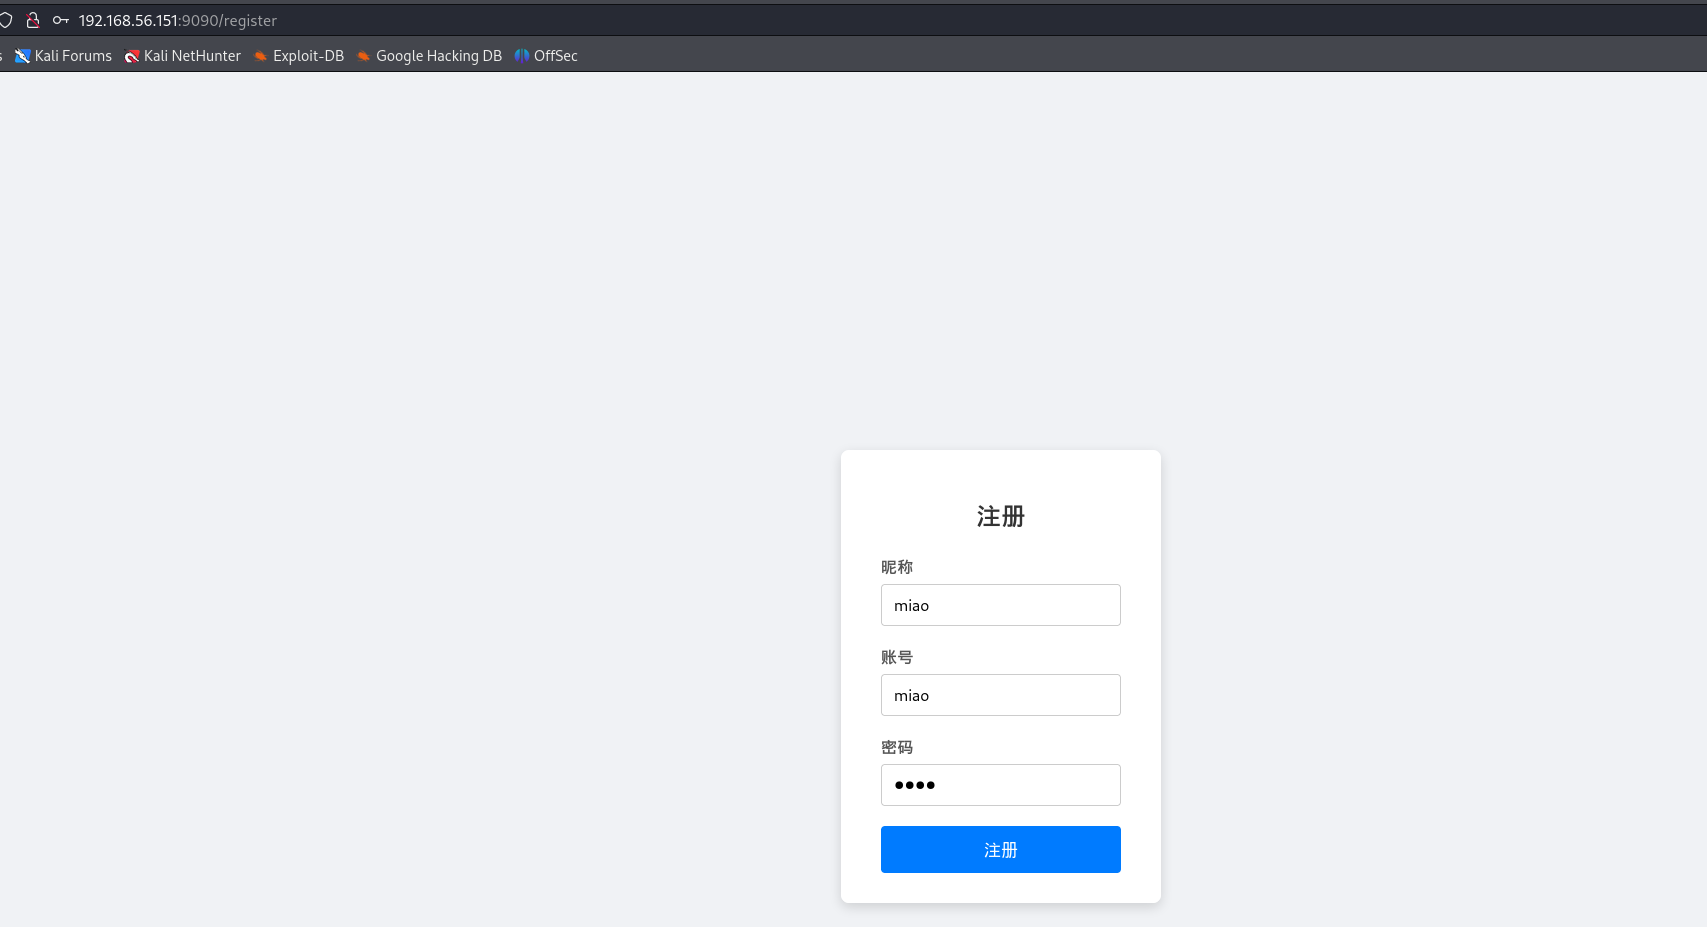Click the insecure connection padlock icon

point(33,20)
